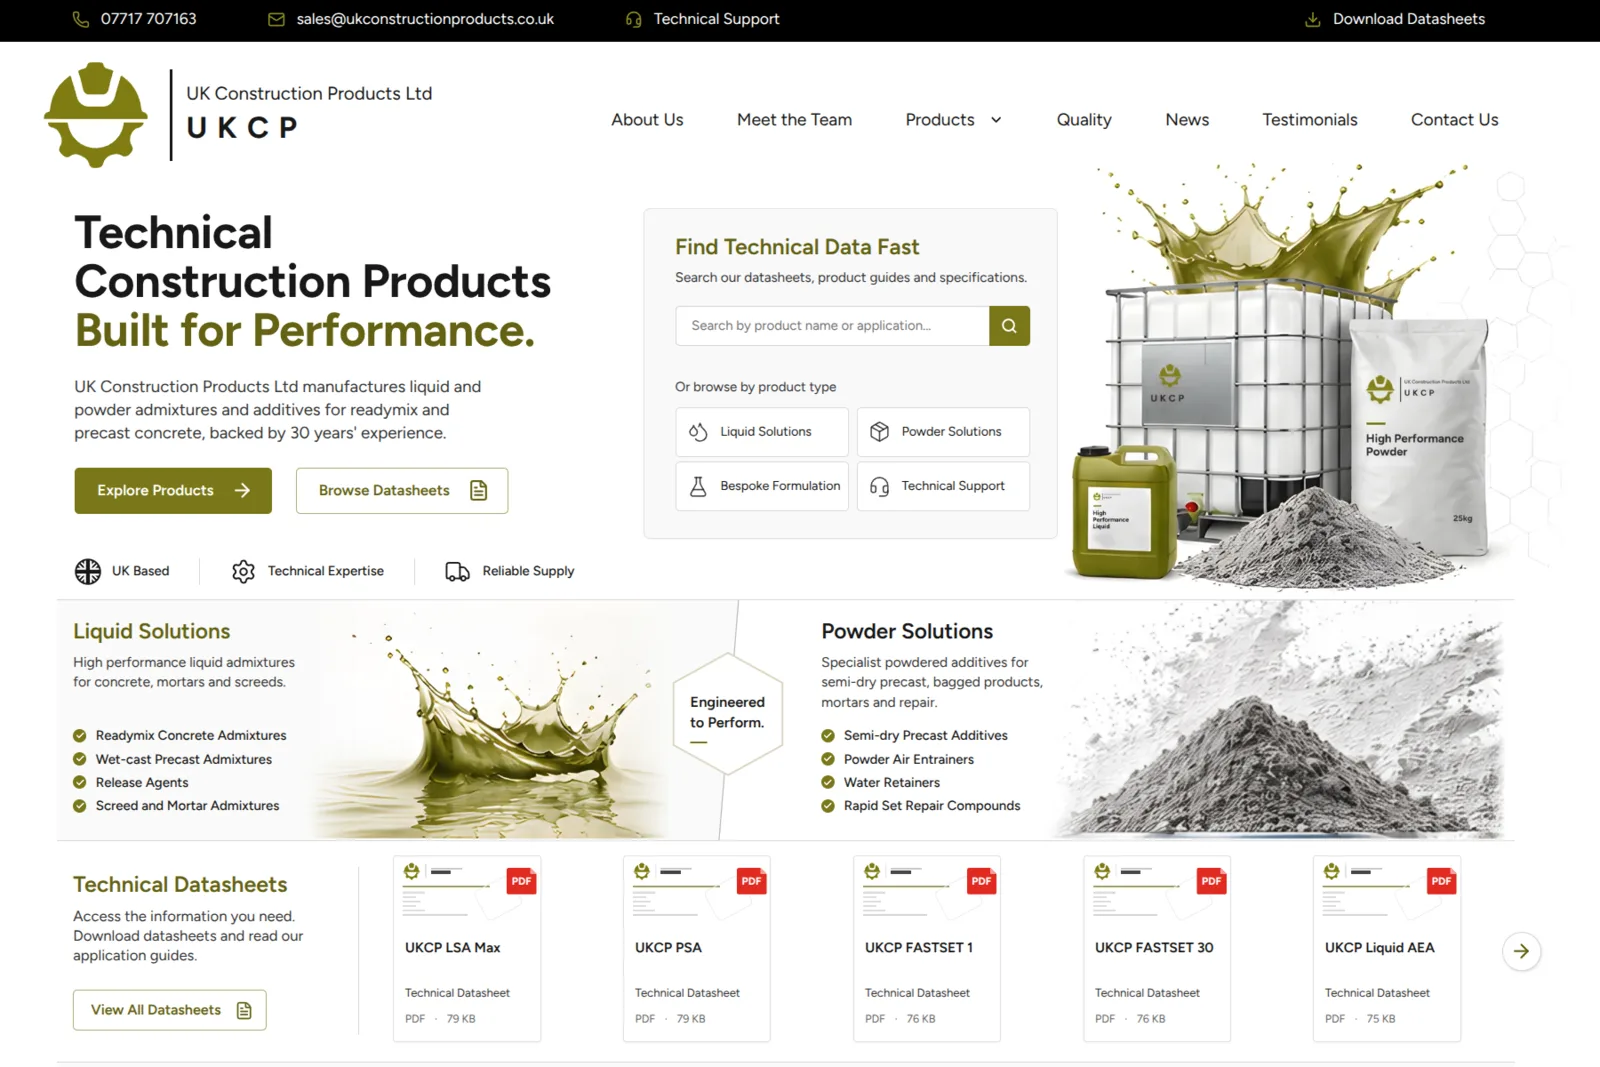Click the gear icon beside Technical Expertise
Image resolution: width=1600 pixels, height=1067 pixels.
[x=243, y=571]
